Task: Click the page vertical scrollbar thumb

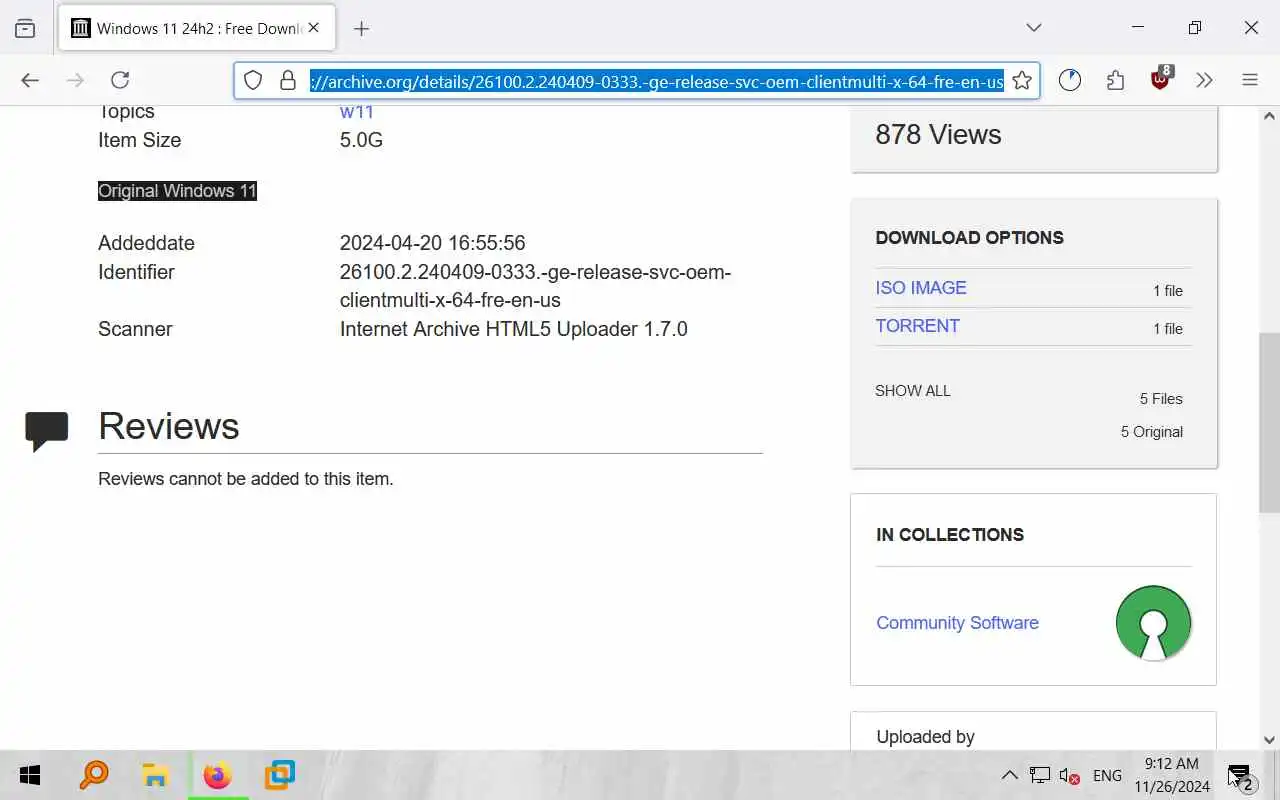Action: (x=1269, y=422)
